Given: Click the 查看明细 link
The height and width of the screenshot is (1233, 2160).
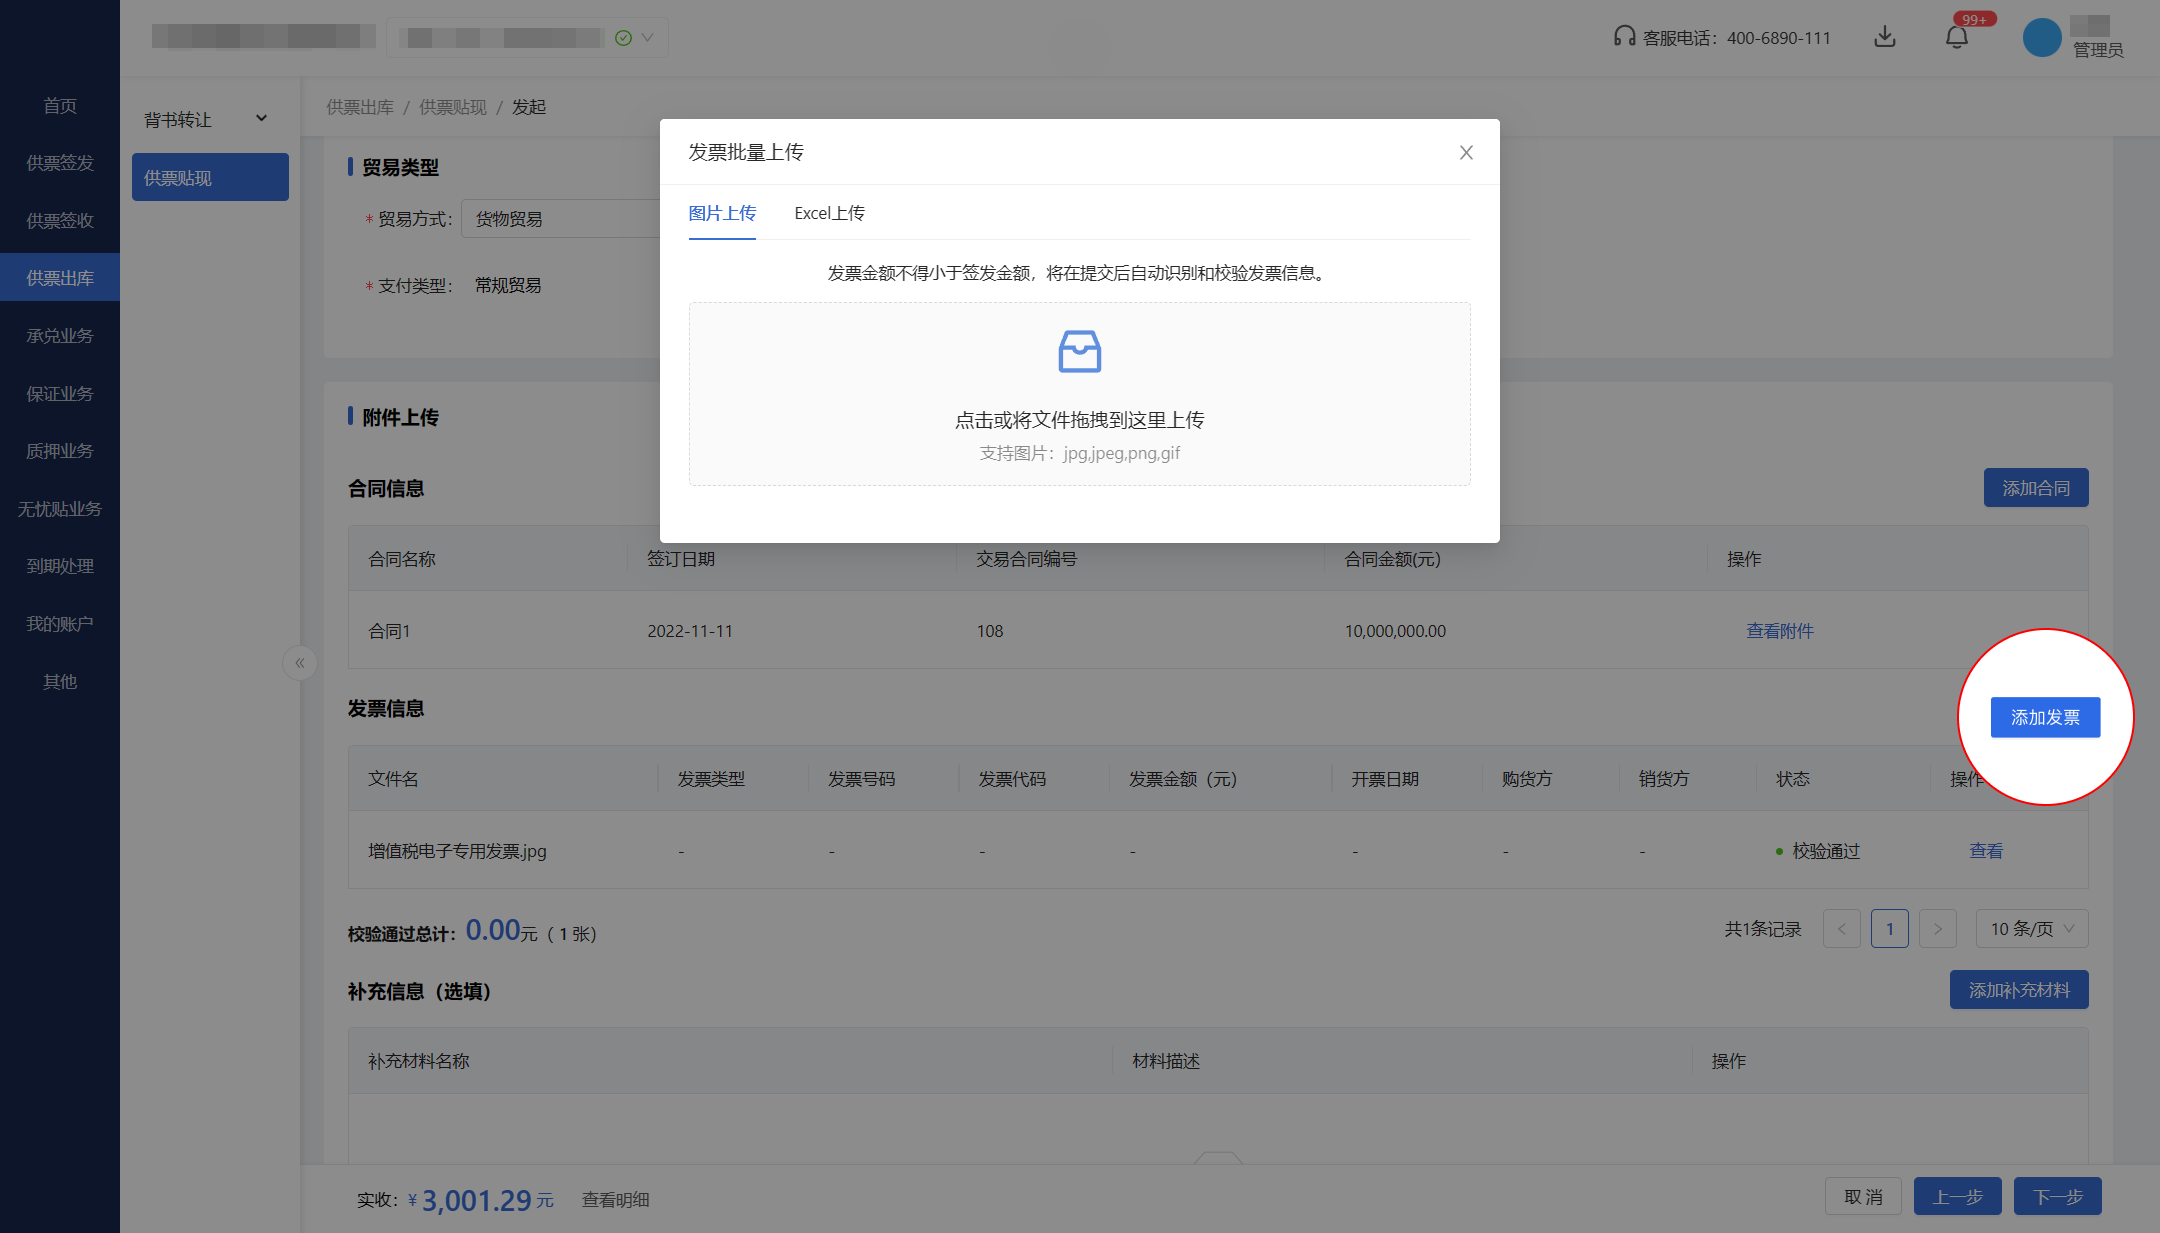Looking at the screenshot, I should pyautogui.click(x=616, y=1199).
